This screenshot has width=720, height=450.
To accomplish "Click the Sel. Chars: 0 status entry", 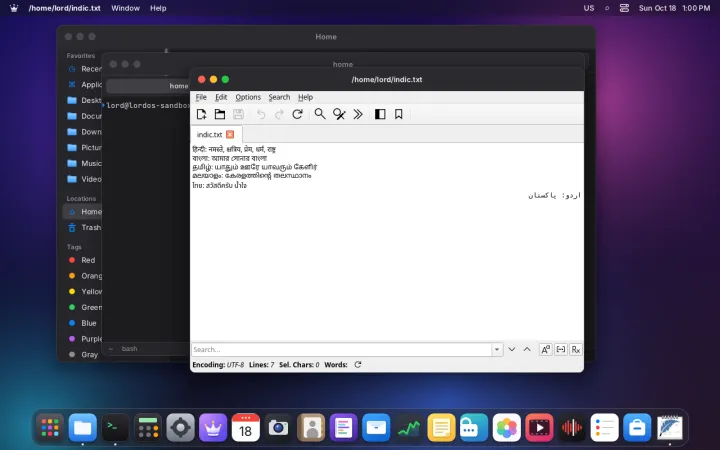I will point(299,365).
